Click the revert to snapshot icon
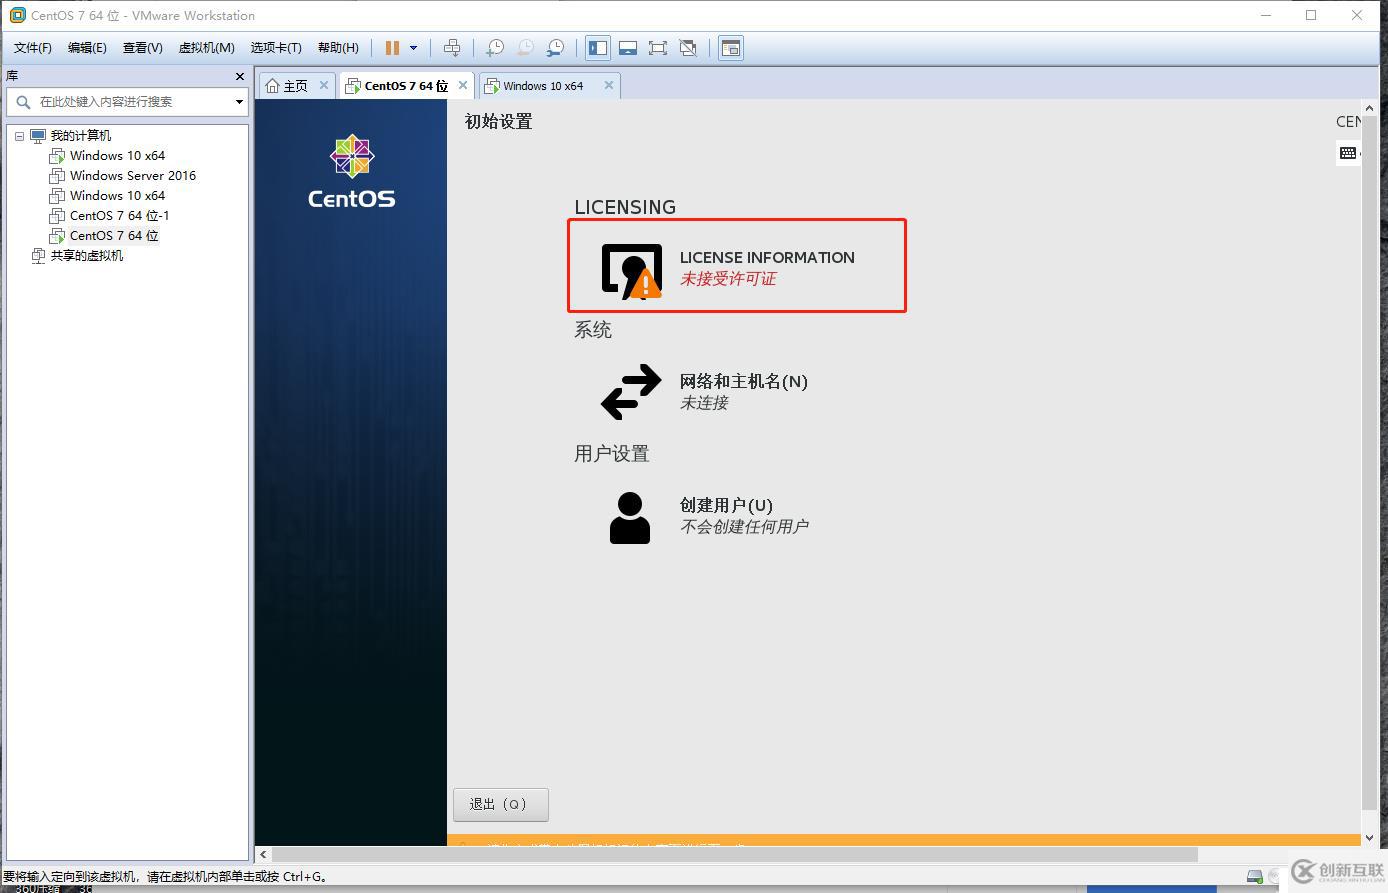The image size is (1388, 893). (x=525, y=48)
